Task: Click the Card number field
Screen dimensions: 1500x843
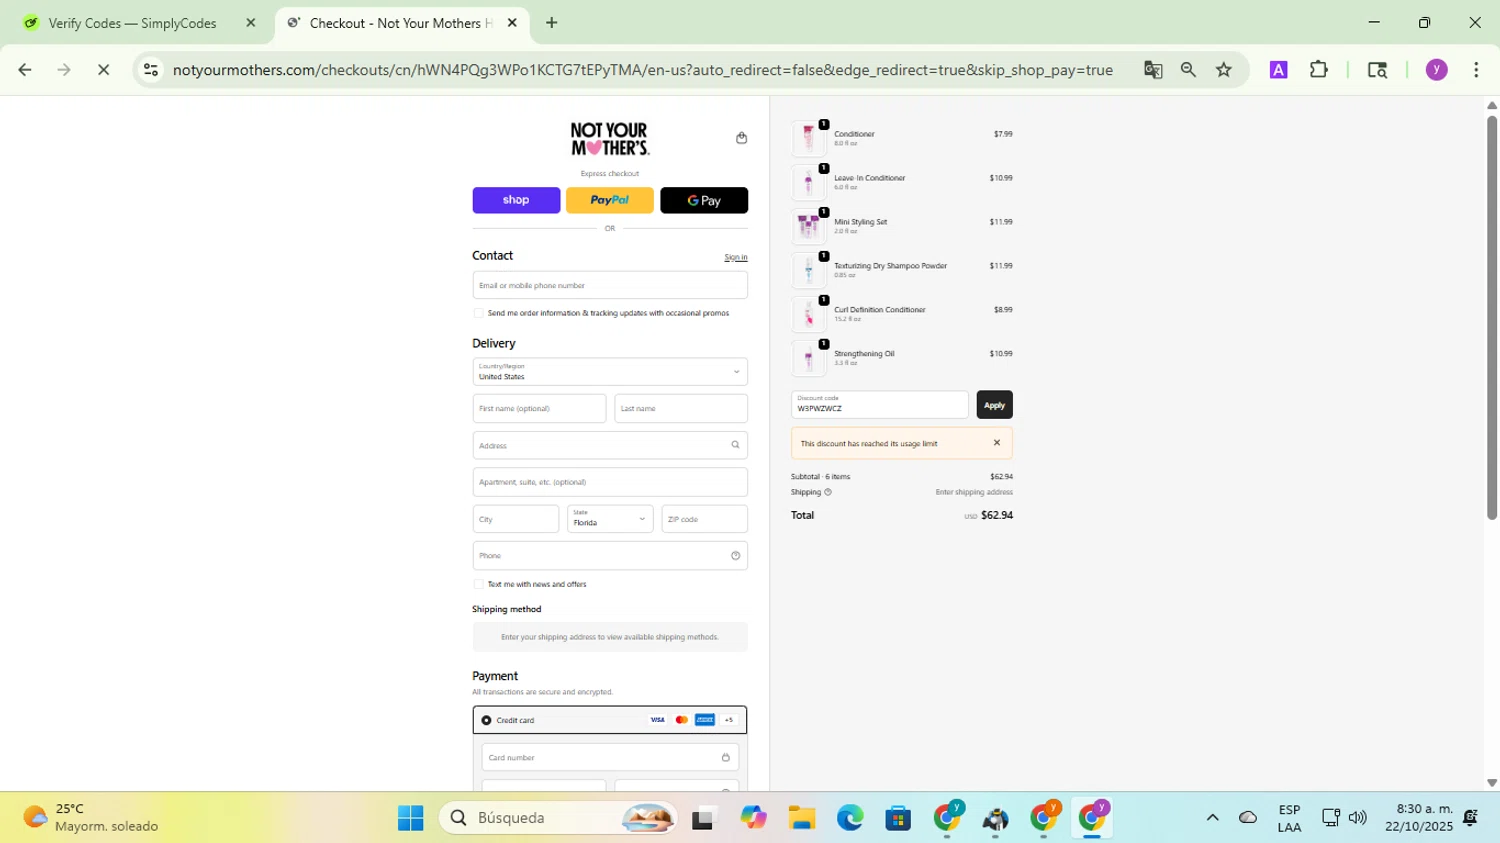Action: (x=610, y=757)
